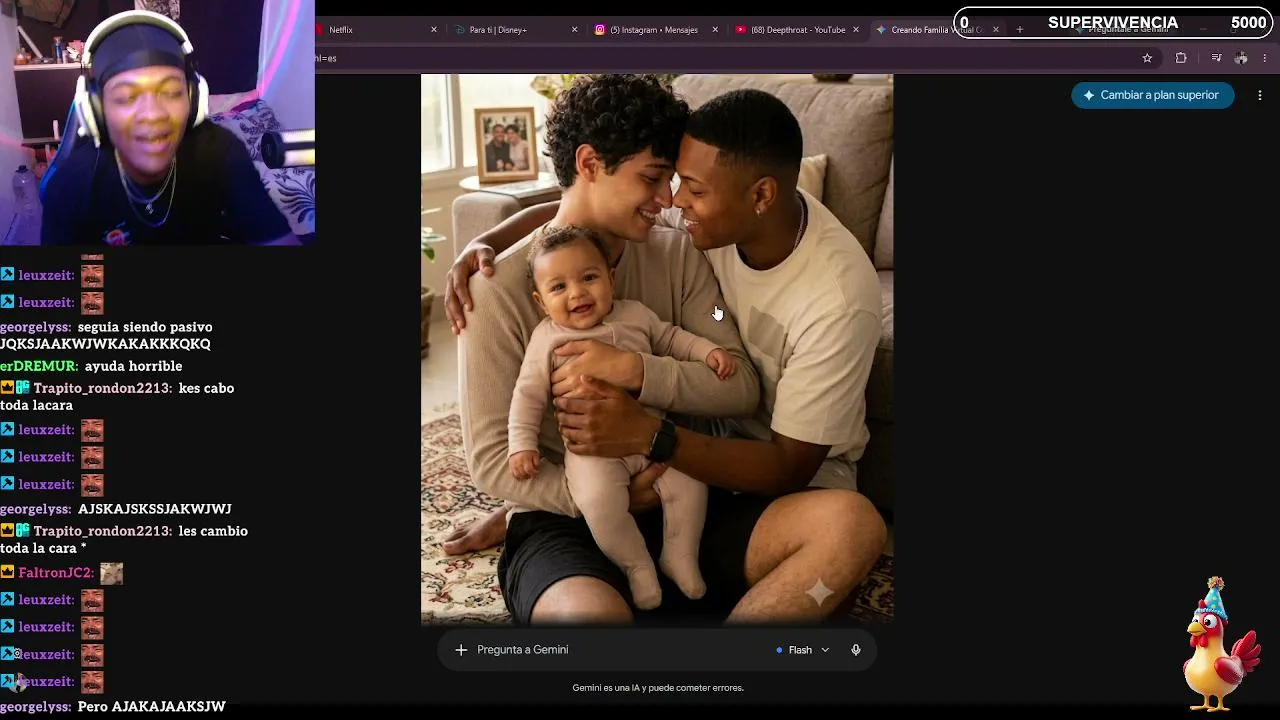Screen dimensions: 1280x720
Task: Open the generated family image
Action: [657, 349]
